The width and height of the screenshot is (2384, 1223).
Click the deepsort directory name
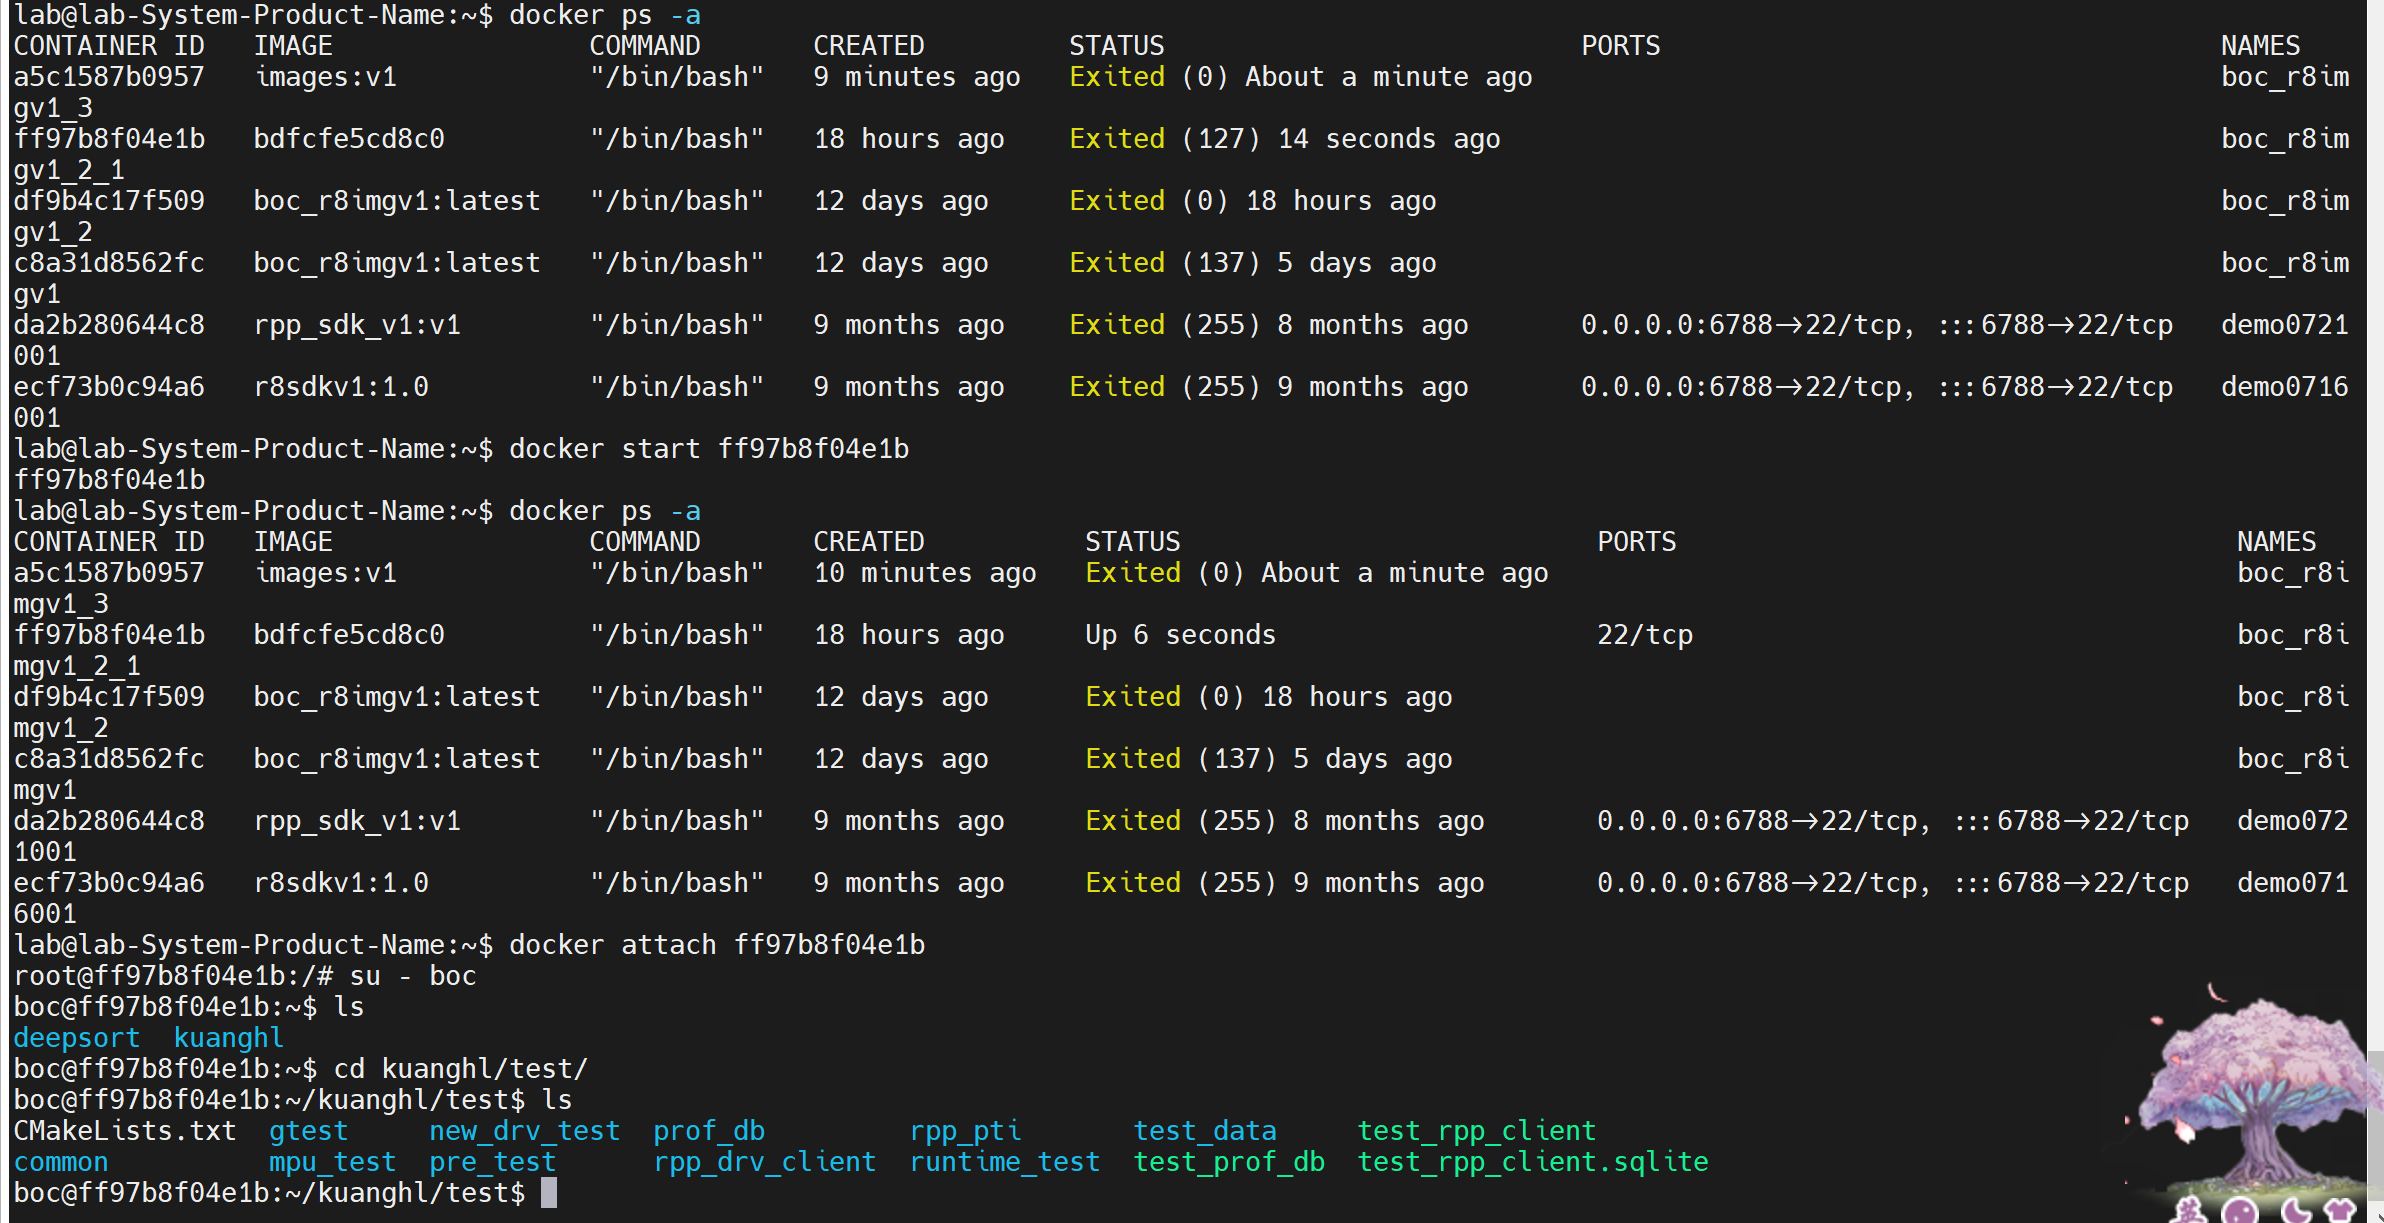76,1038
